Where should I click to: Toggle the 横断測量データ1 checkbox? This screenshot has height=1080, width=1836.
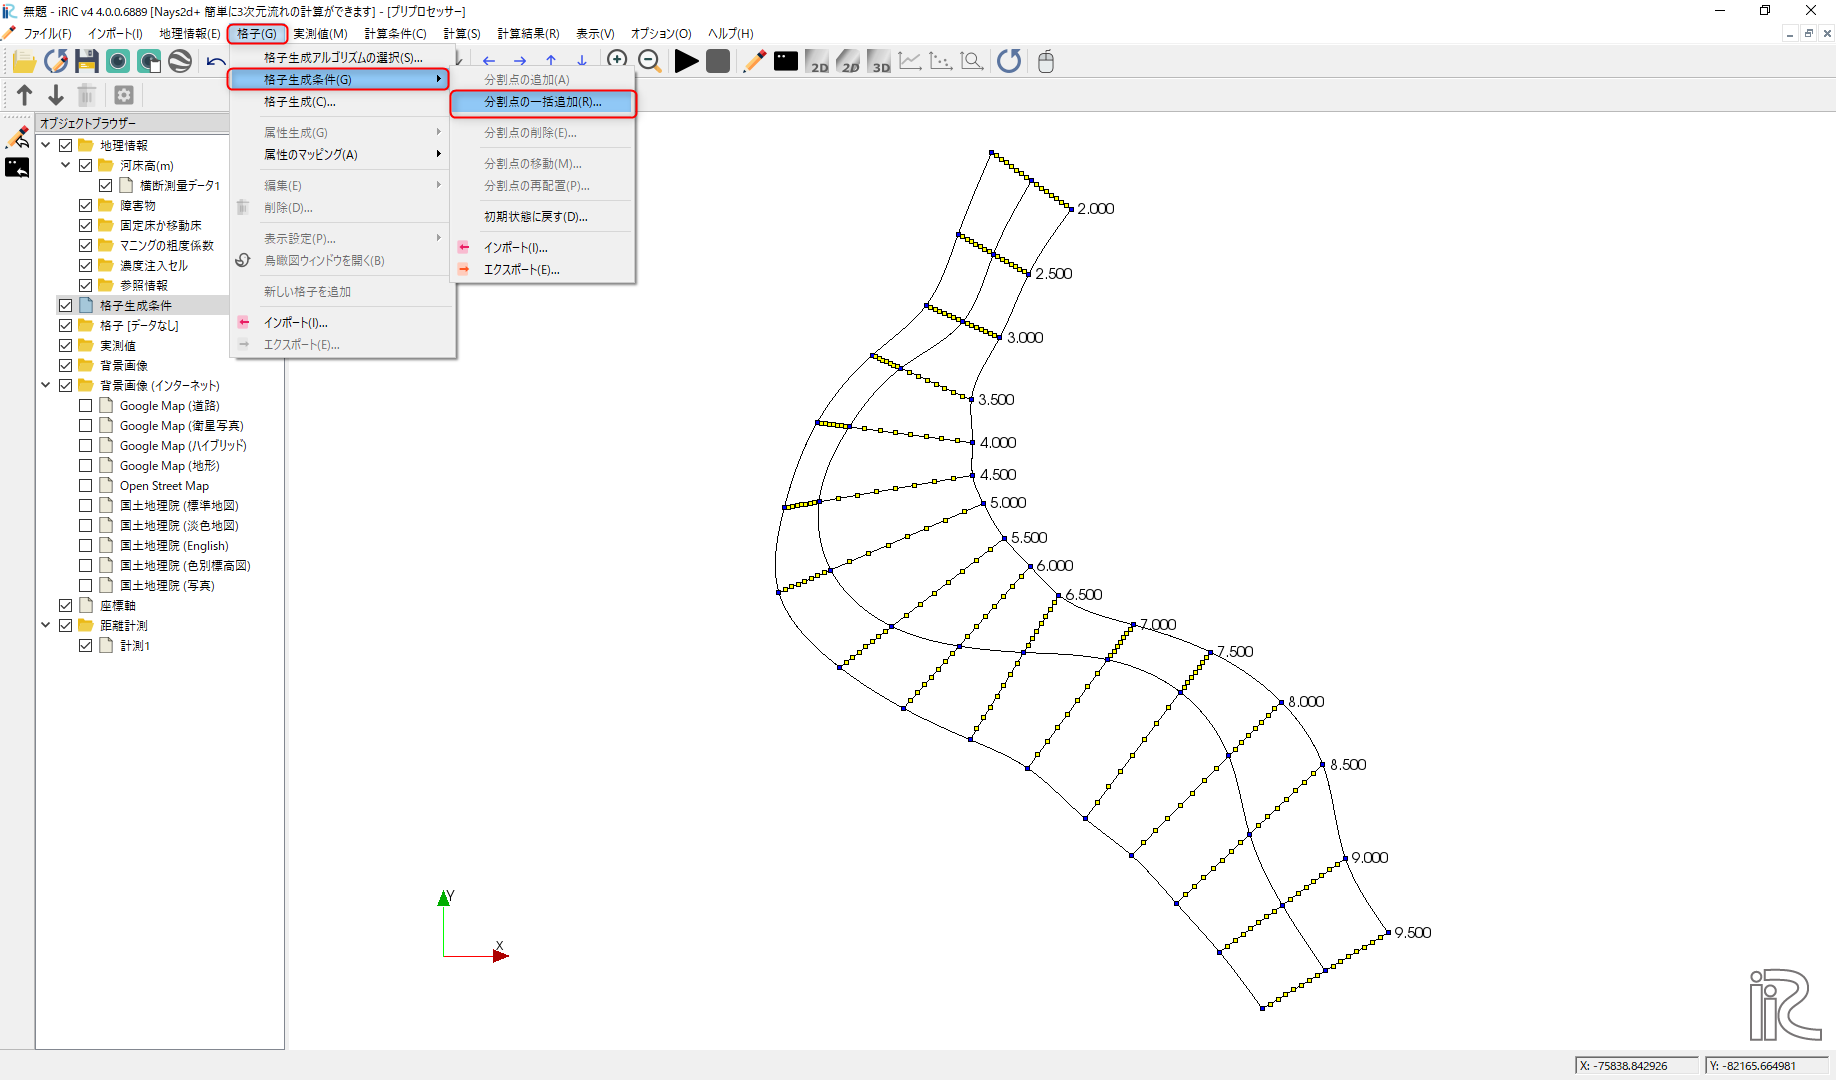click(x=106, y=185)
